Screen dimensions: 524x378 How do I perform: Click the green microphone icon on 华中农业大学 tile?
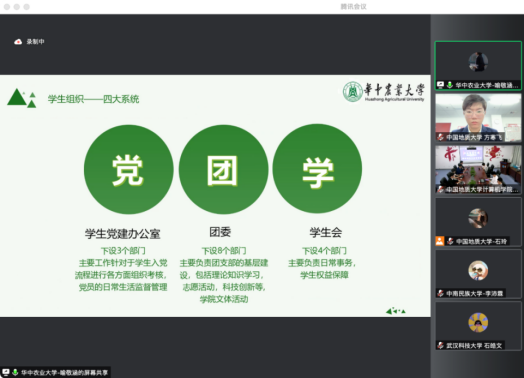(450, 85)
